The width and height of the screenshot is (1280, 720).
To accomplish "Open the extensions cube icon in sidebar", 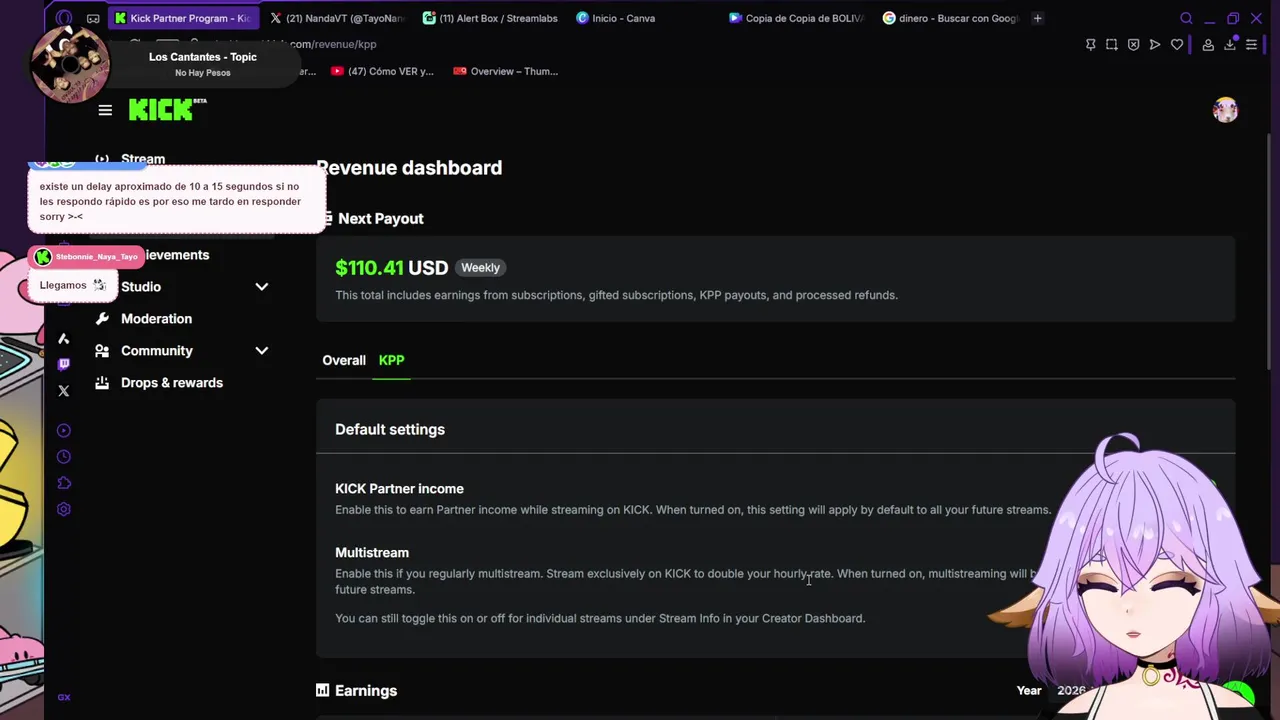I will coord(64,483).
